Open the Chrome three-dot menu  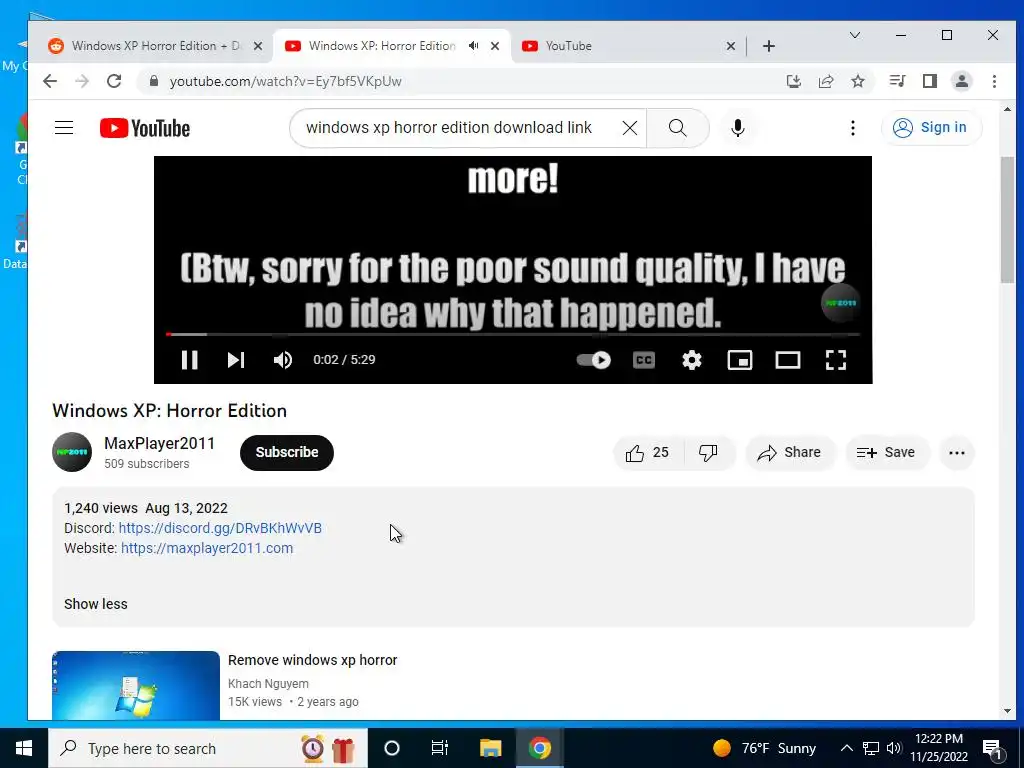point(994,81)
